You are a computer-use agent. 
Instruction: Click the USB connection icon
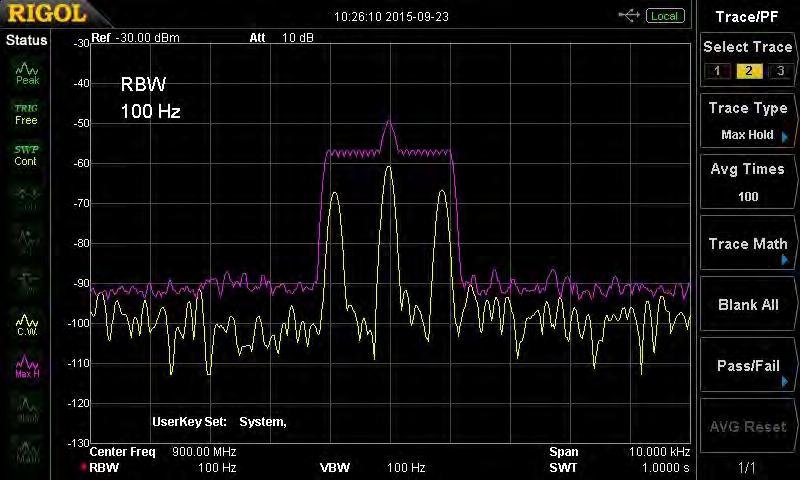(x=629, y=16)
